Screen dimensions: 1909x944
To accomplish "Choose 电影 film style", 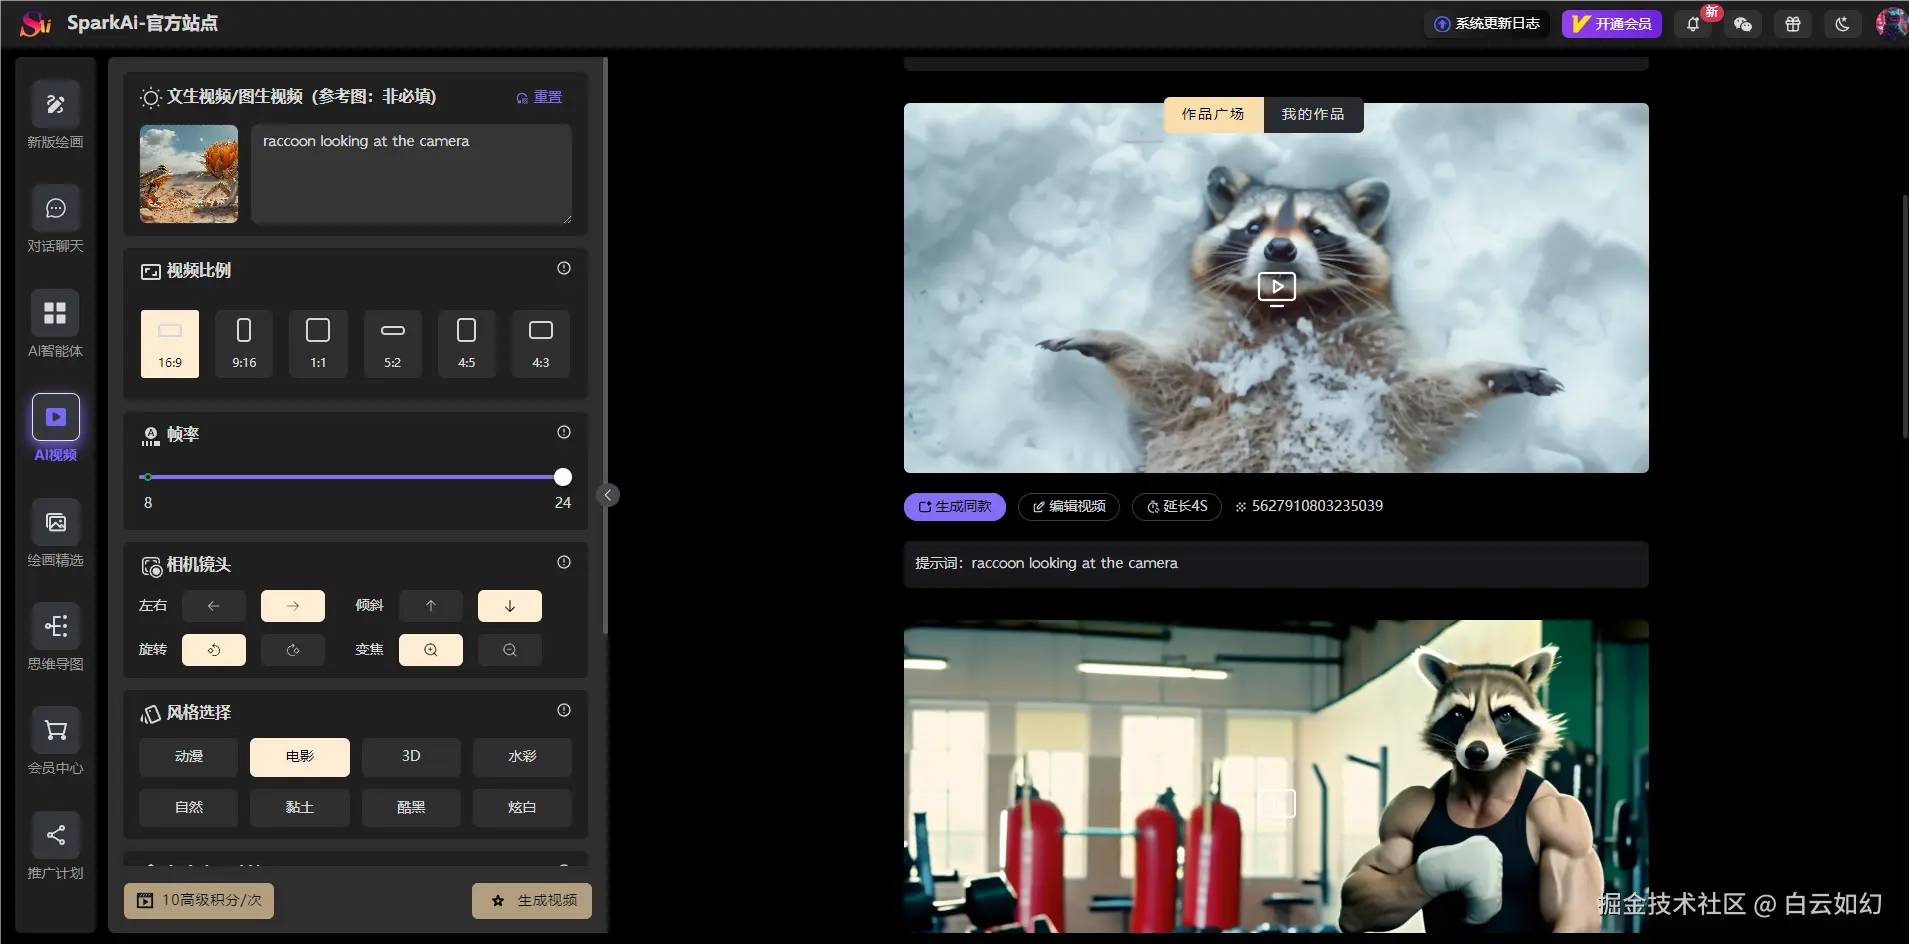I will pyautogui.click(x=300, y=757).
